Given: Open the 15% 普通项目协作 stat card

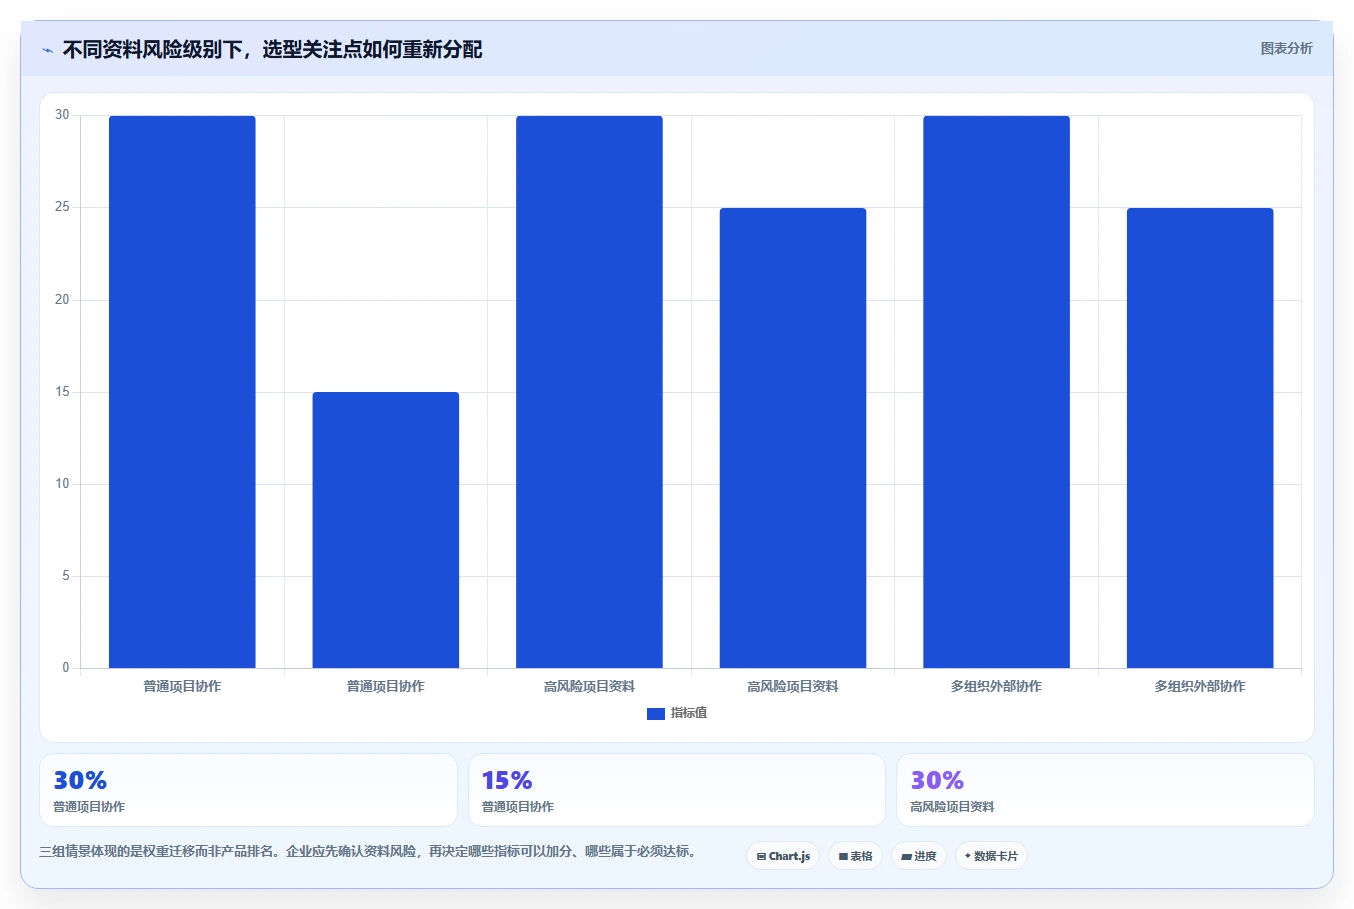Looking at the screenshot, I should tap(677, 790).
